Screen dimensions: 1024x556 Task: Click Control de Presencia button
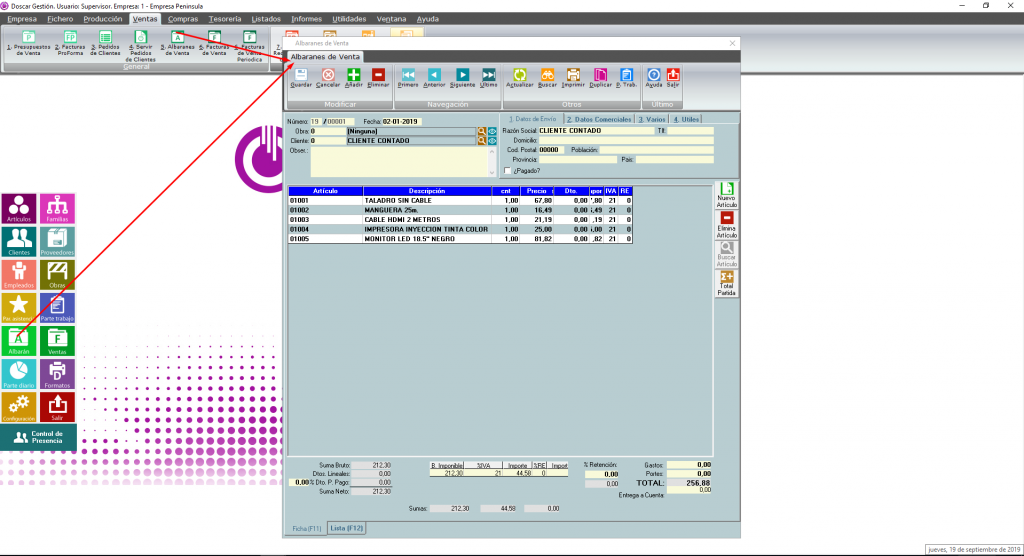click(39, 437)
